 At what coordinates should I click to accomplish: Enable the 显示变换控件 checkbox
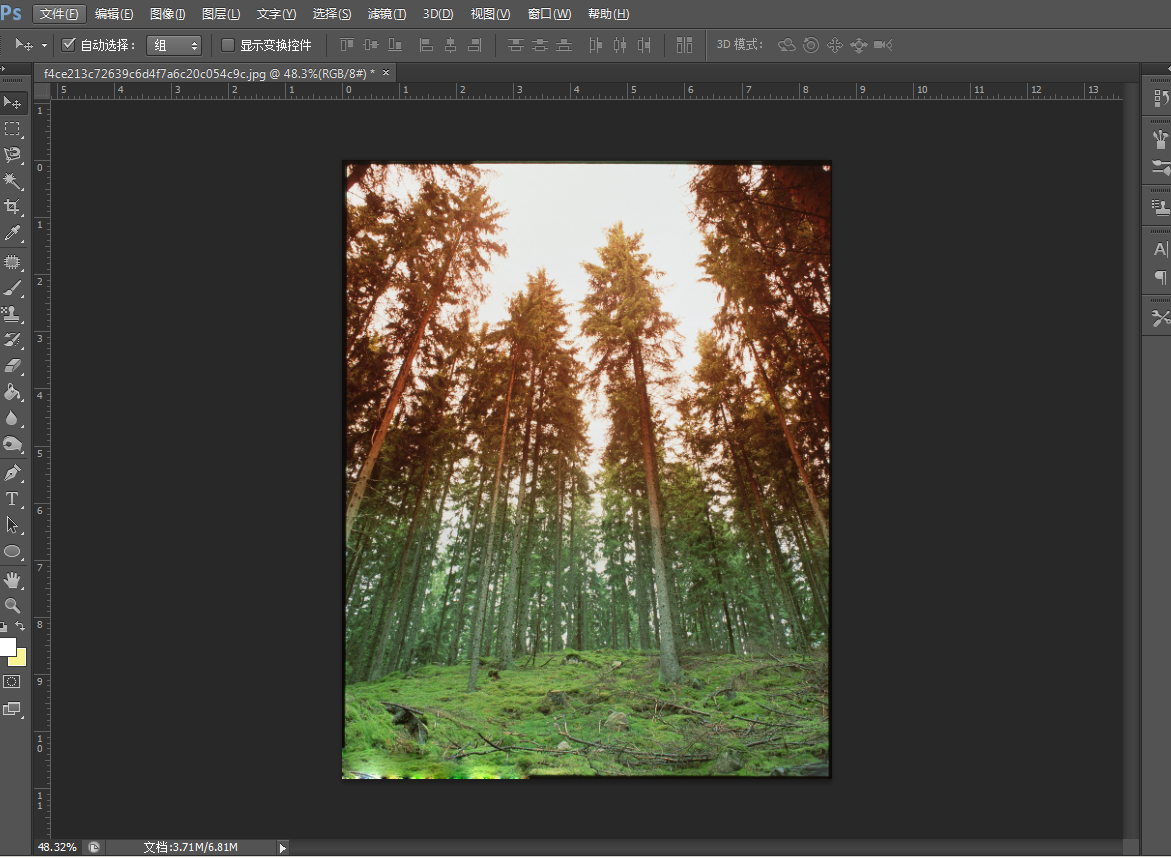click(x=228, y=45)
